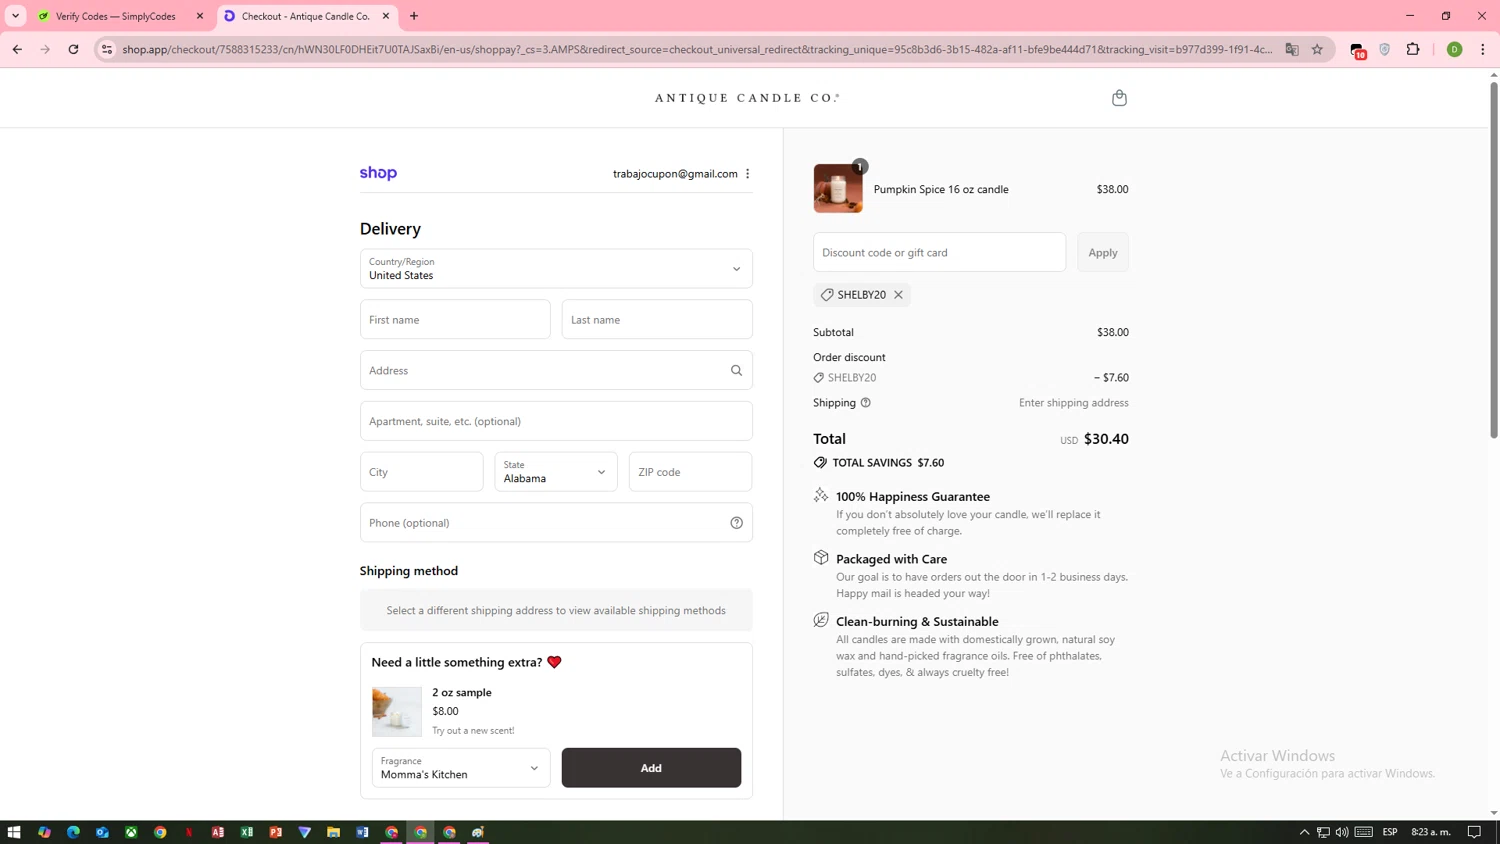
Task: Click the ZIP code field
Action: pos(691,472)
